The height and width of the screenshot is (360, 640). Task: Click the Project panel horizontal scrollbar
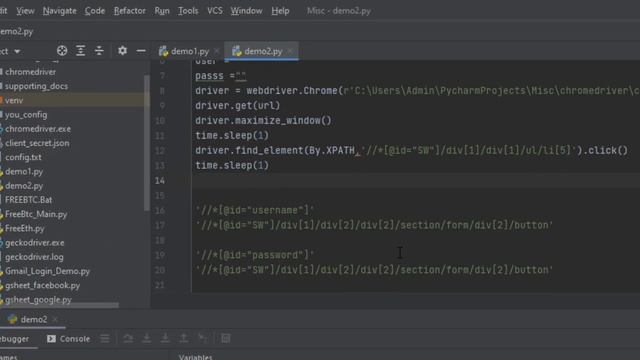point(60,305)
